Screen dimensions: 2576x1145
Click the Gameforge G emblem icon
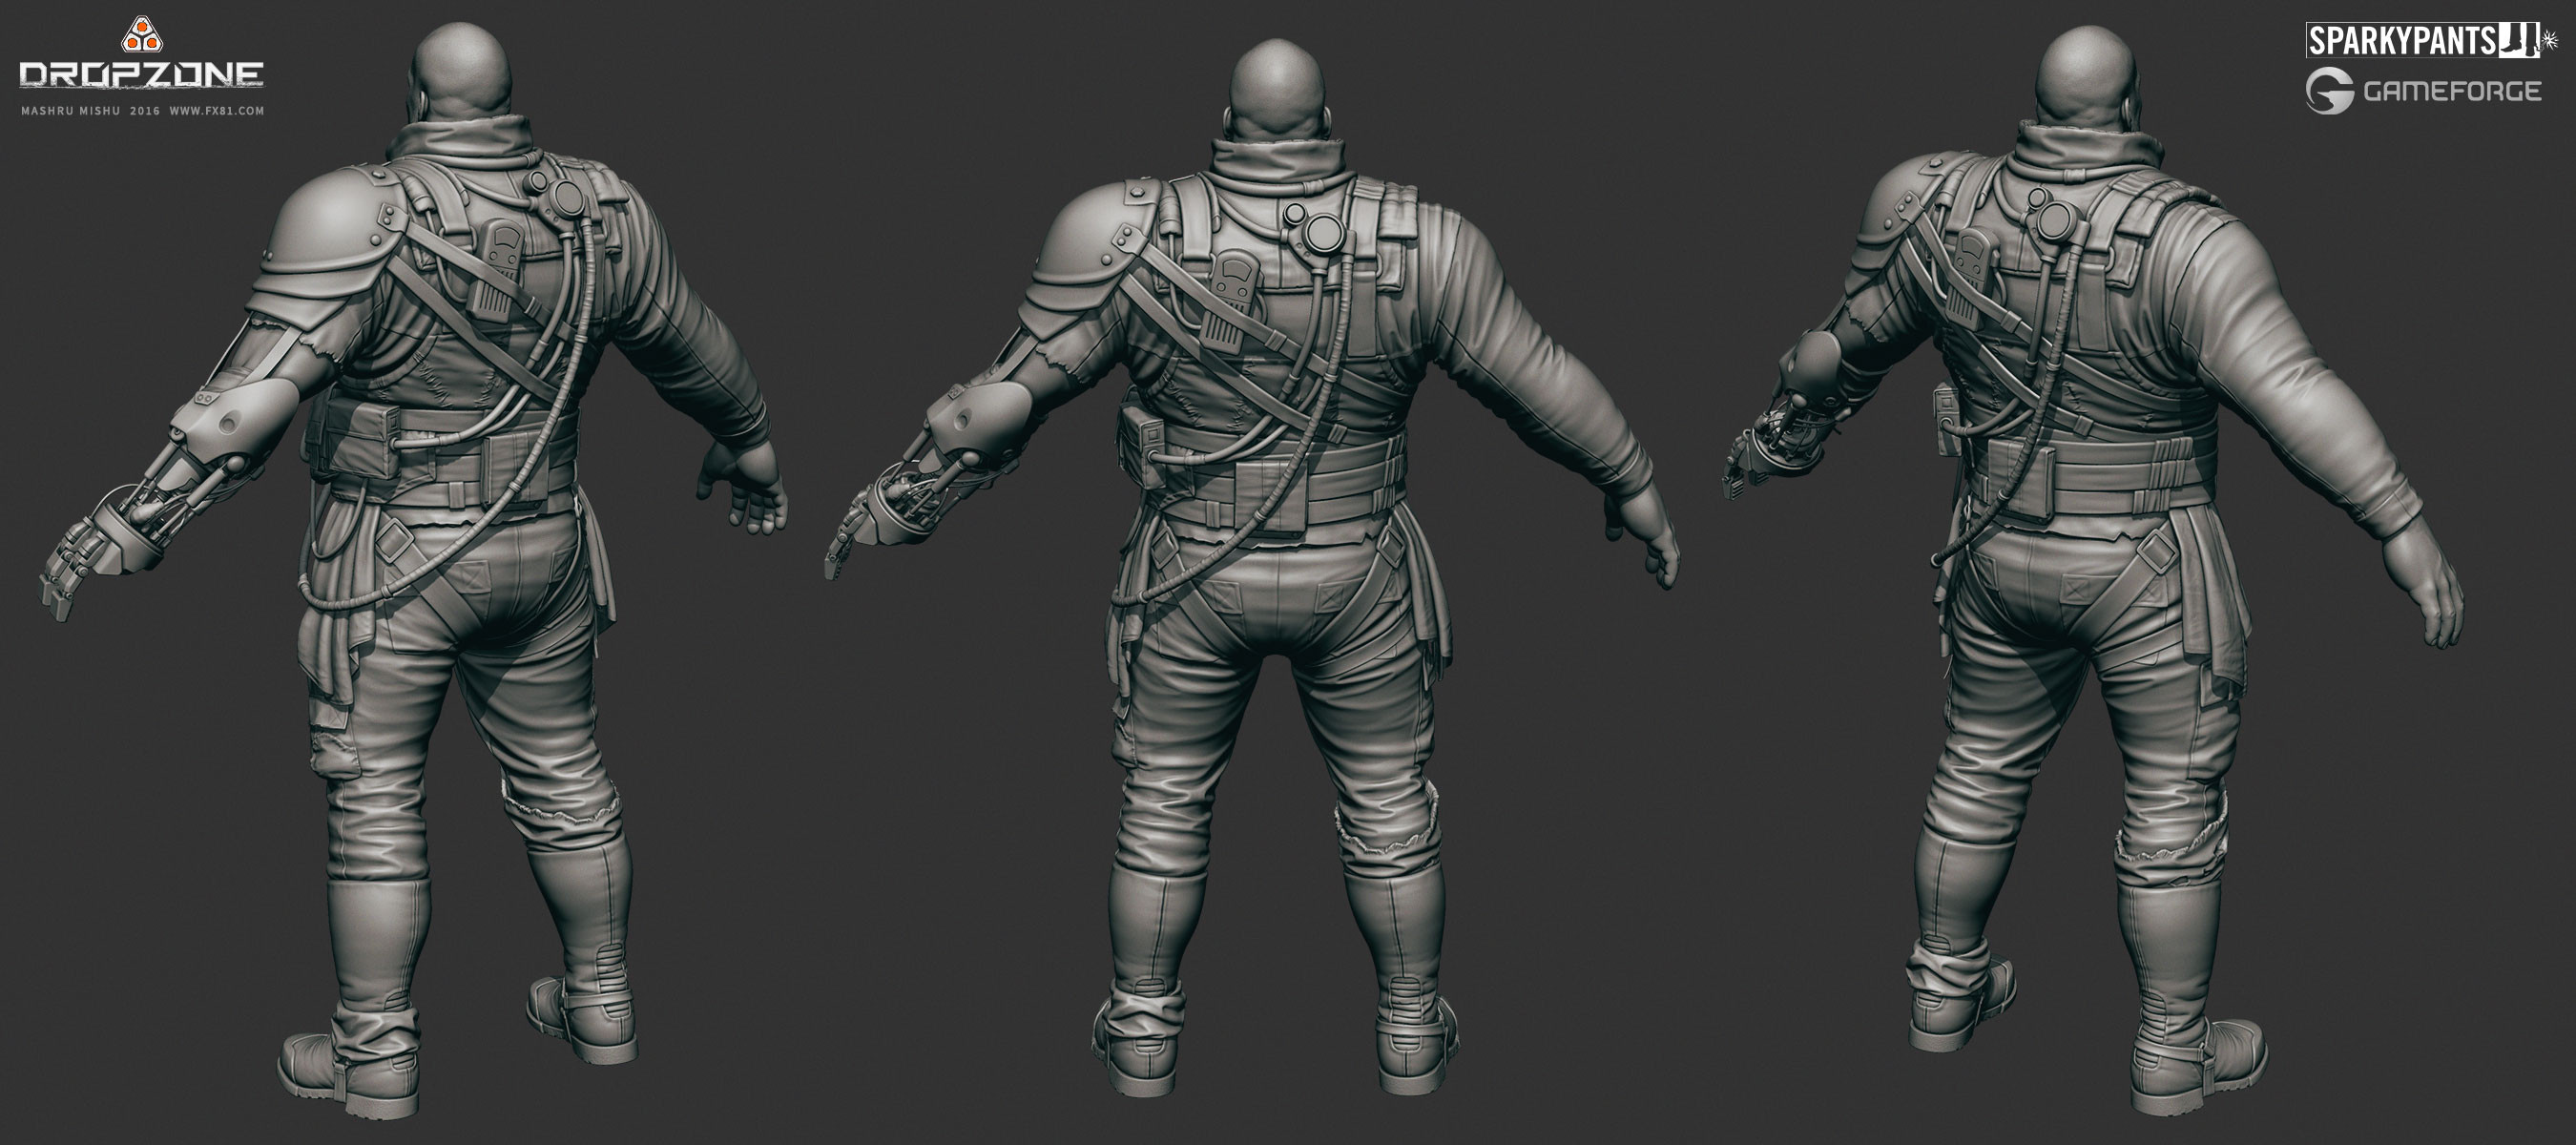click(x=2328, y=92)
